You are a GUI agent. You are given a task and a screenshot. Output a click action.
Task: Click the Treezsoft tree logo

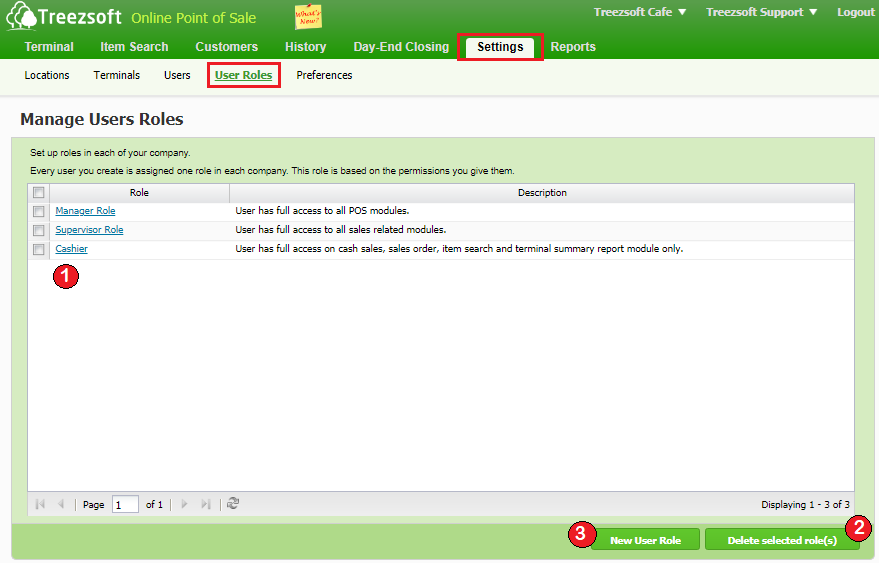[21, 16]
